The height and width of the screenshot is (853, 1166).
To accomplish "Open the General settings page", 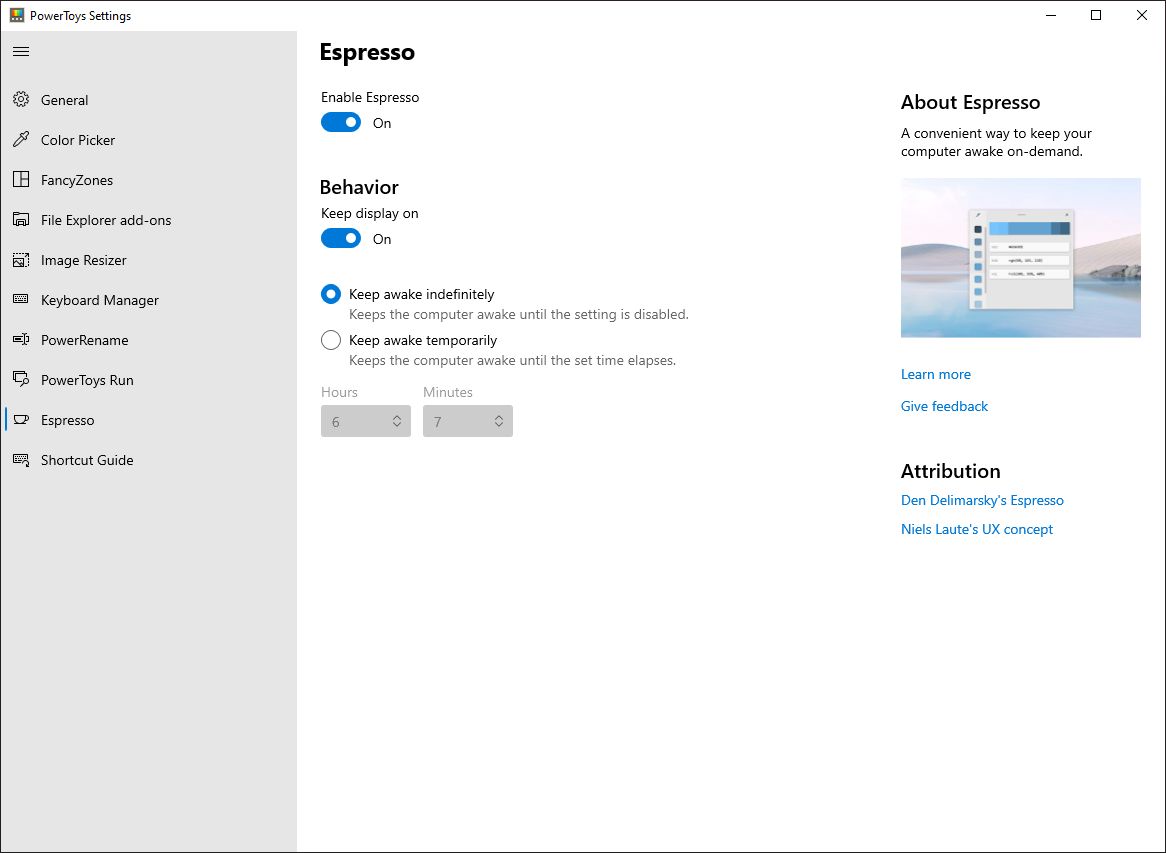I will click(x=149, y=100).
